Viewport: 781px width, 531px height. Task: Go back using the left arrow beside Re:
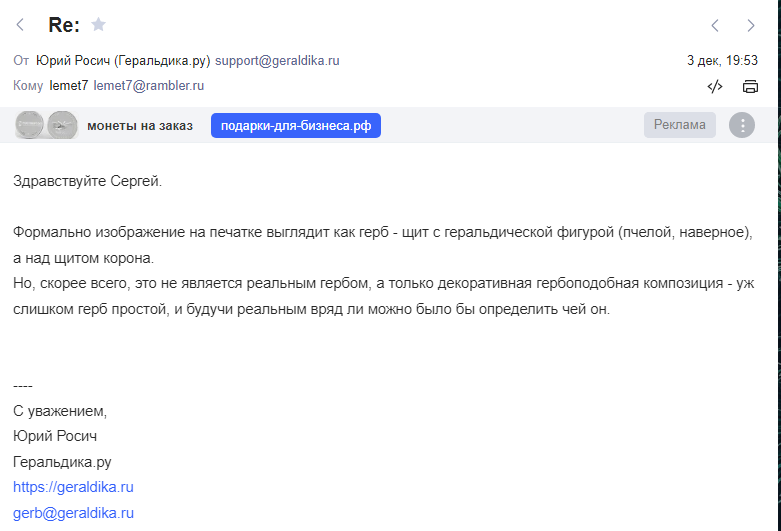point(20,24)
